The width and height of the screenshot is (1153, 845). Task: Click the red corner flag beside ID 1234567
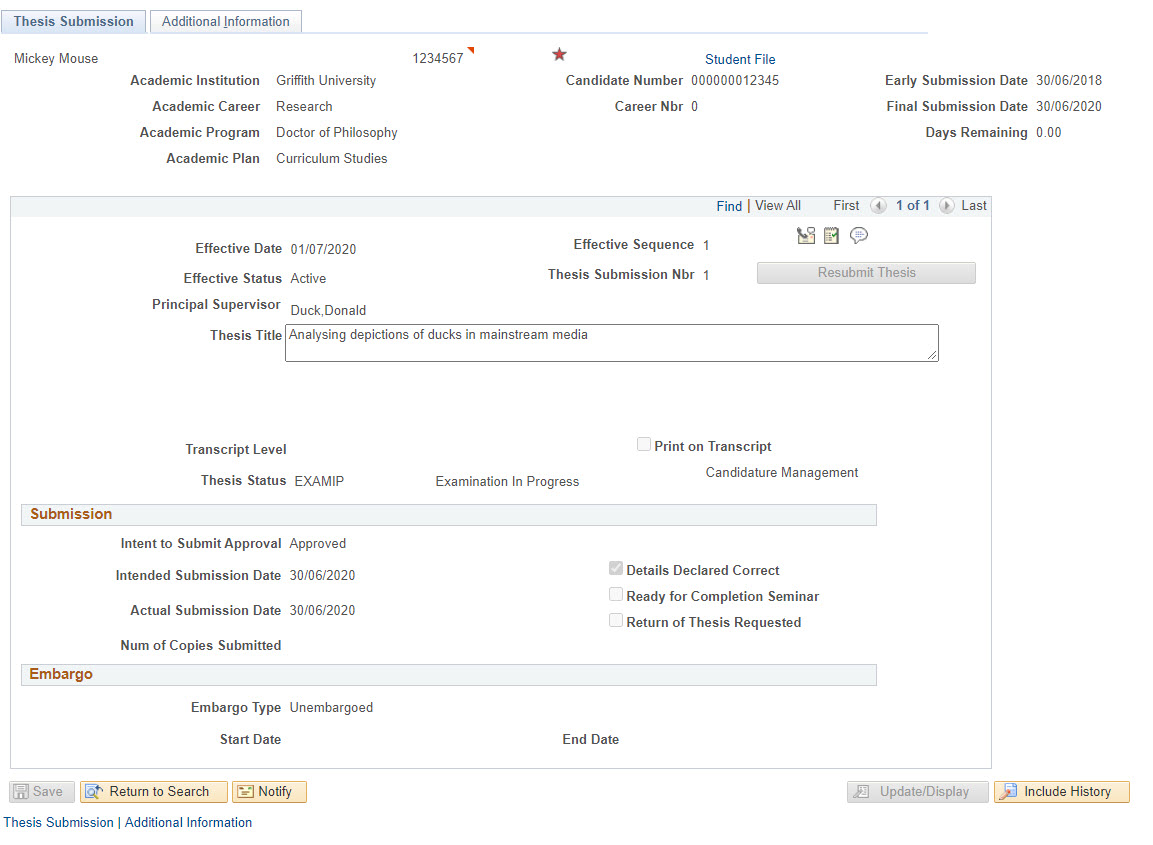(471, 51)
